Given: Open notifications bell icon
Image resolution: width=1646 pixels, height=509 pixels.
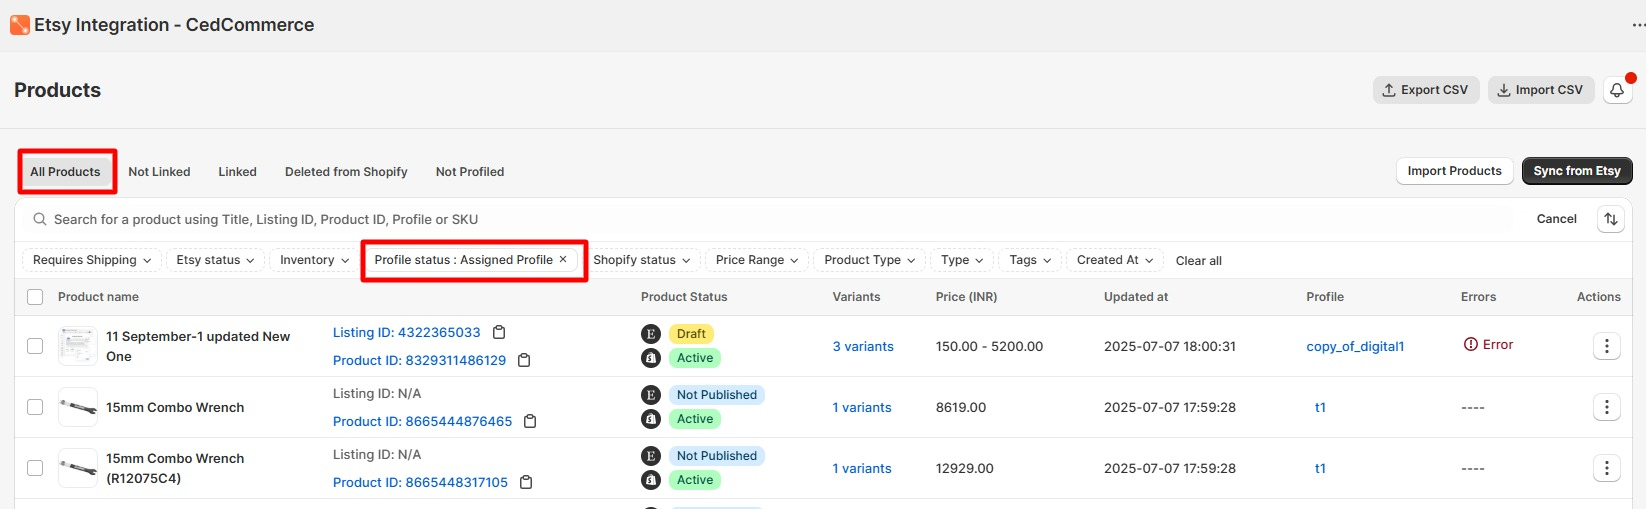Looking at the screenshot, I should point(1617,90).
